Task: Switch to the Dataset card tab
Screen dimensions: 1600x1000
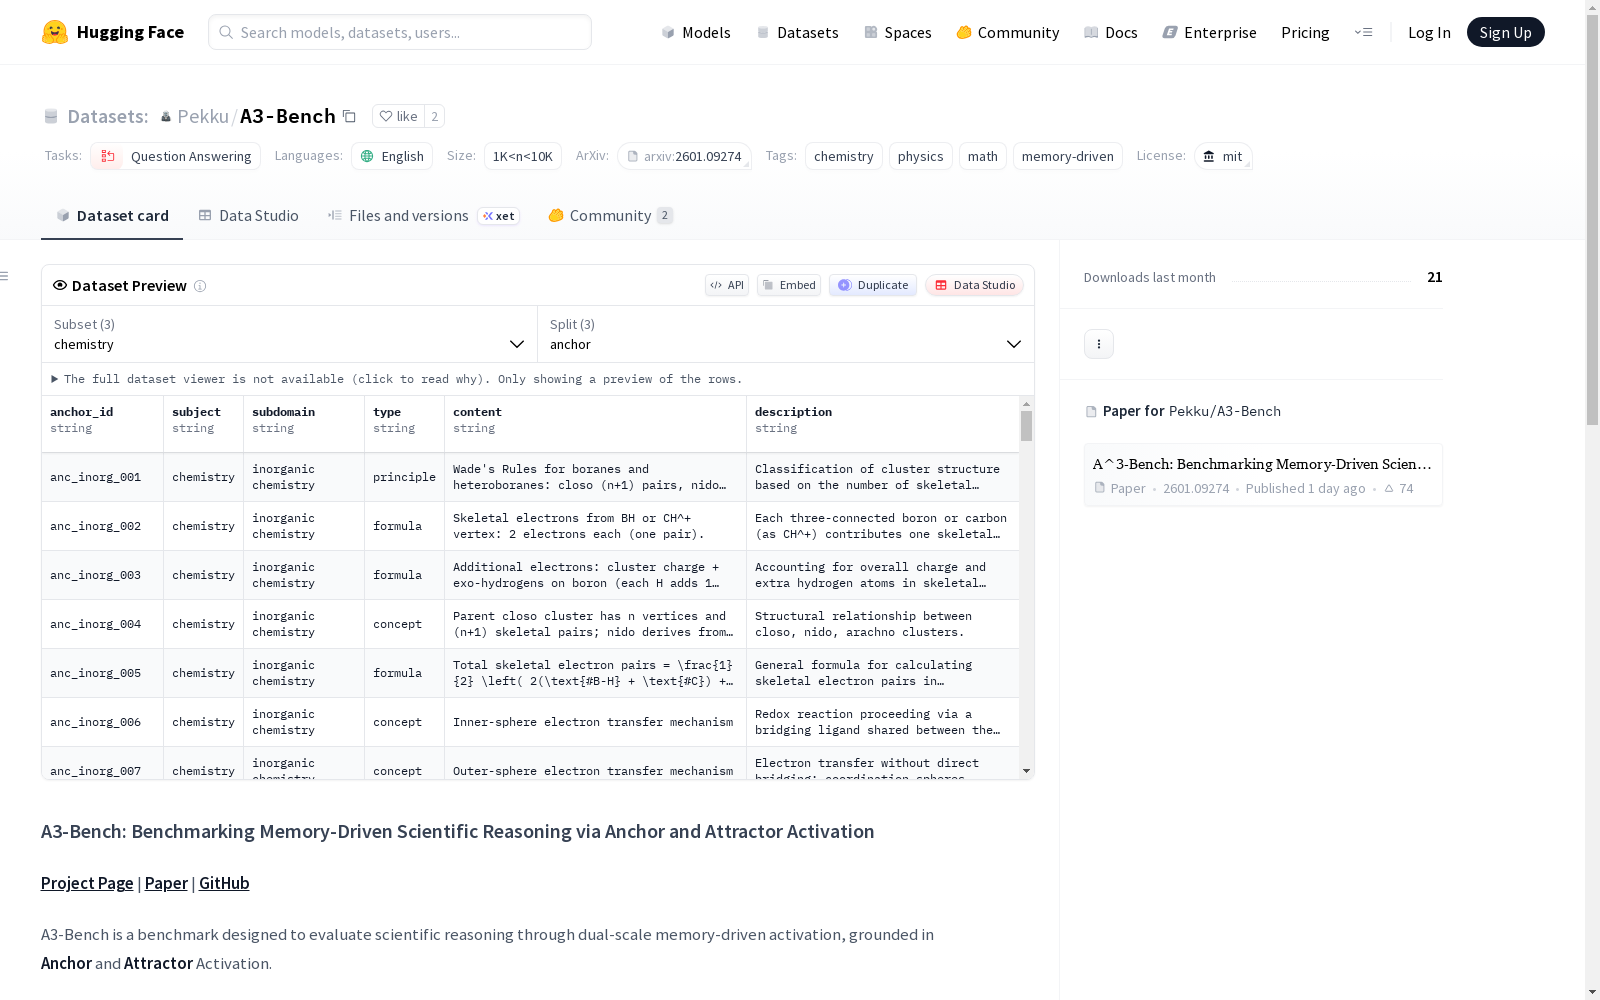Action: click(112, 216)
